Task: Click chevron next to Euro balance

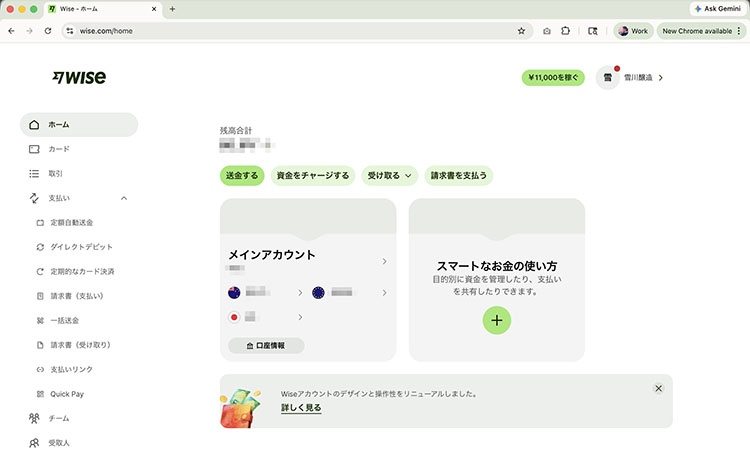Action: tap(384, 292)
